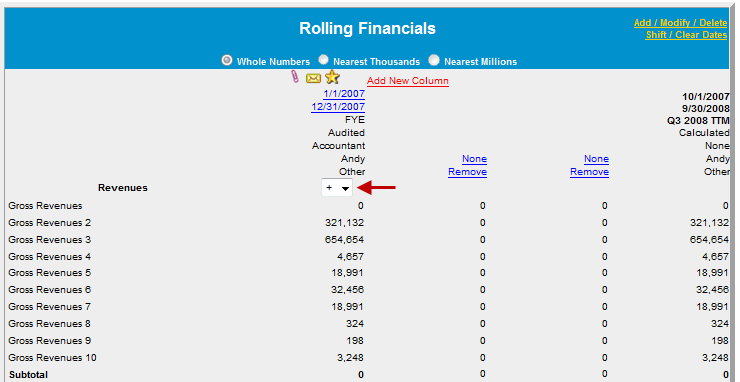This screenshot has width=740, height=382.
Task: Open the plus sign dropdown beside Revenues
Action: click(337, 187)
